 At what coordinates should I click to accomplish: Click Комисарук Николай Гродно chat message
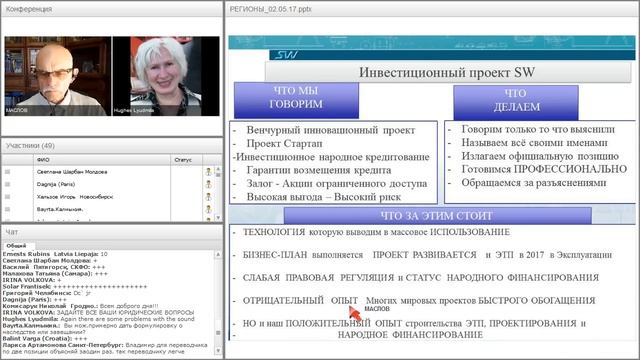point(80,306)
